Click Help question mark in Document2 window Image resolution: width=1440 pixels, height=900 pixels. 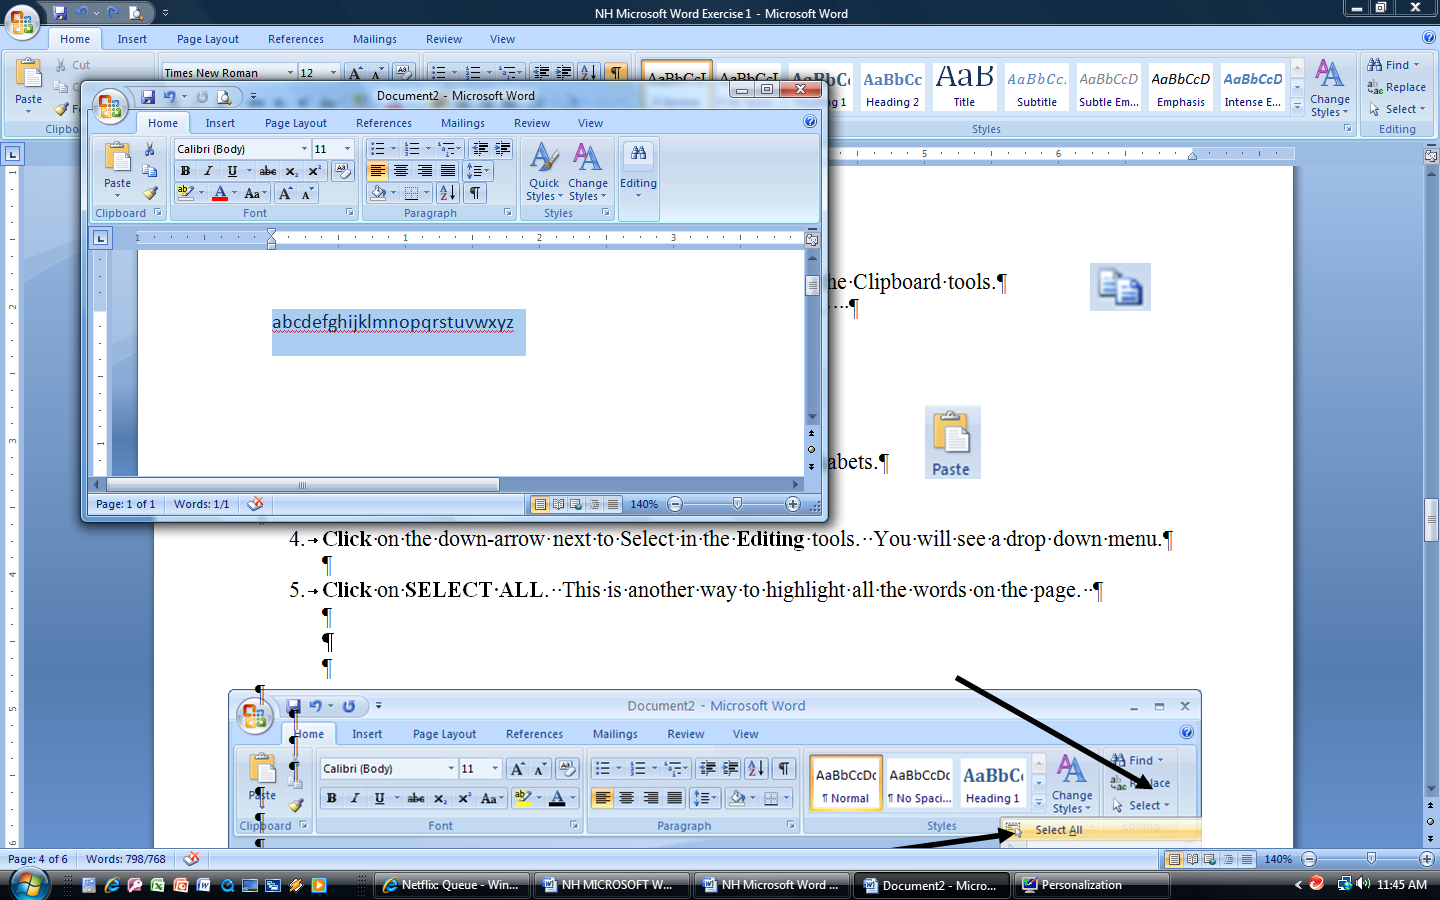pos(810,122)
